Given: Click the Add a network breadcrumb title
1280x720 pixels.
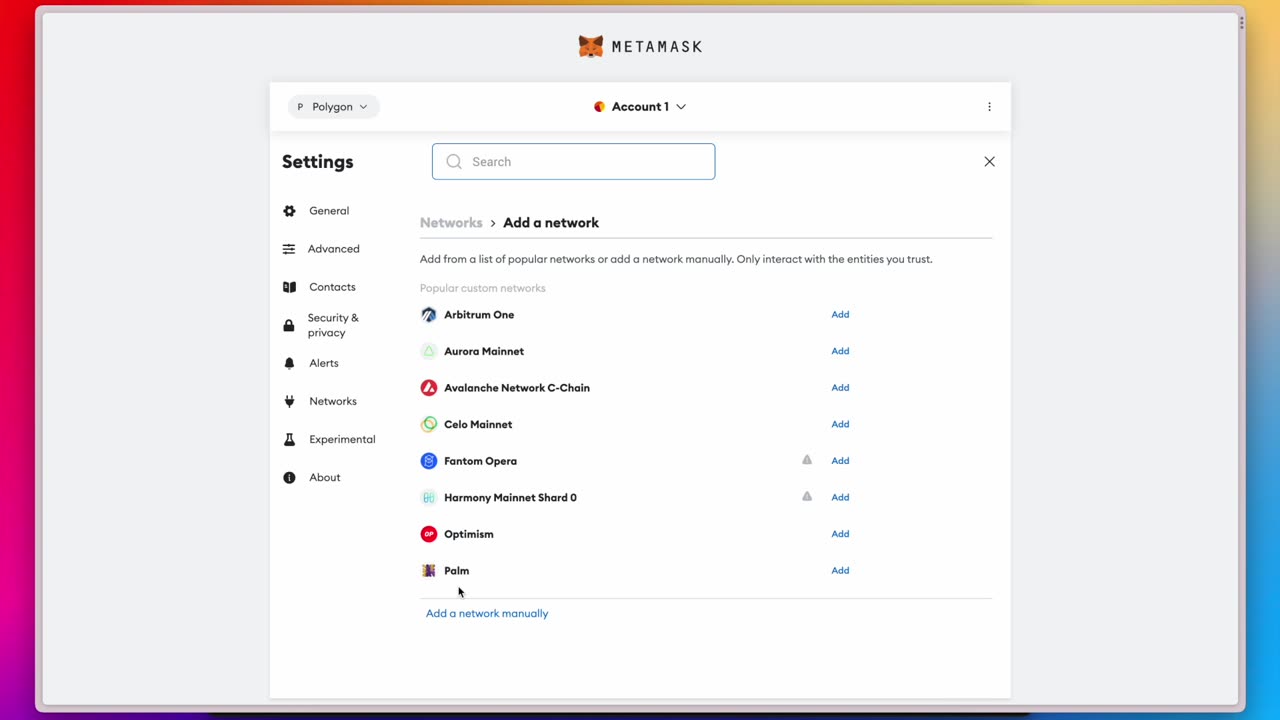Looking at the screenshot, I should coord(551,223).
